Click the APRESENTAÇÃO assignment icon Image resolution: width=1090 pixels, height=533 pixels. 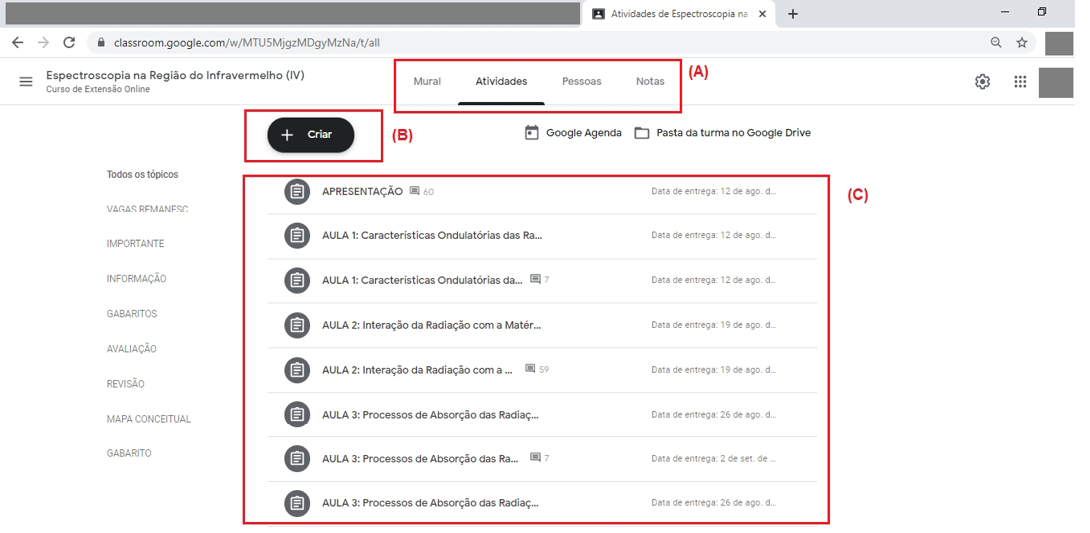(x=297, y=191)
